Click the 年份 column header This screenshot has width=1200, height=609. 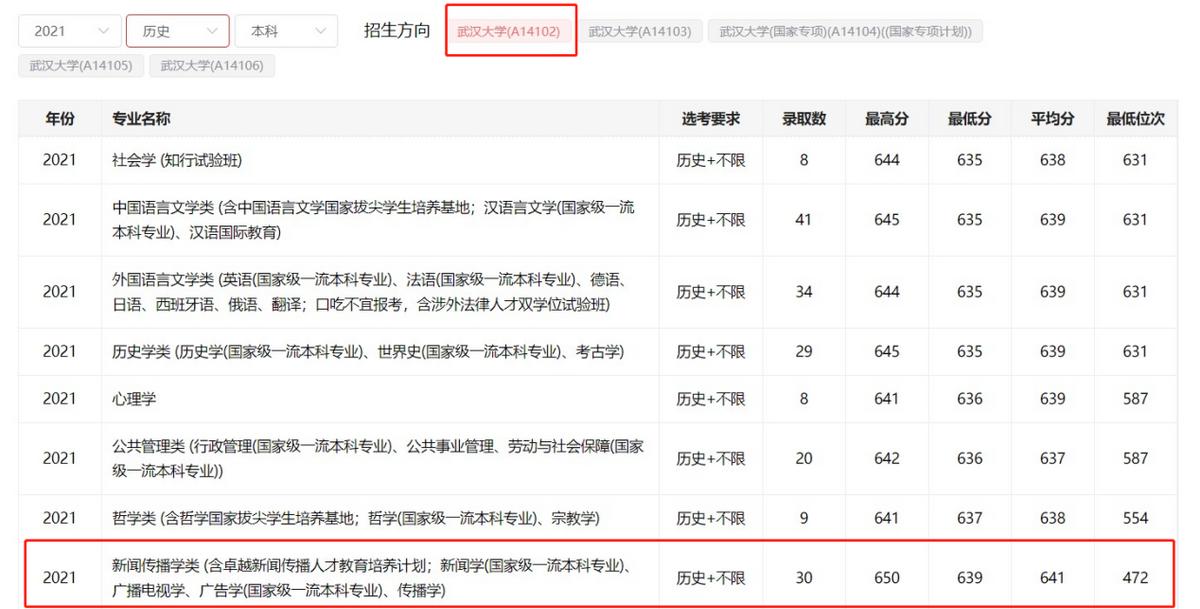point(60,118)
